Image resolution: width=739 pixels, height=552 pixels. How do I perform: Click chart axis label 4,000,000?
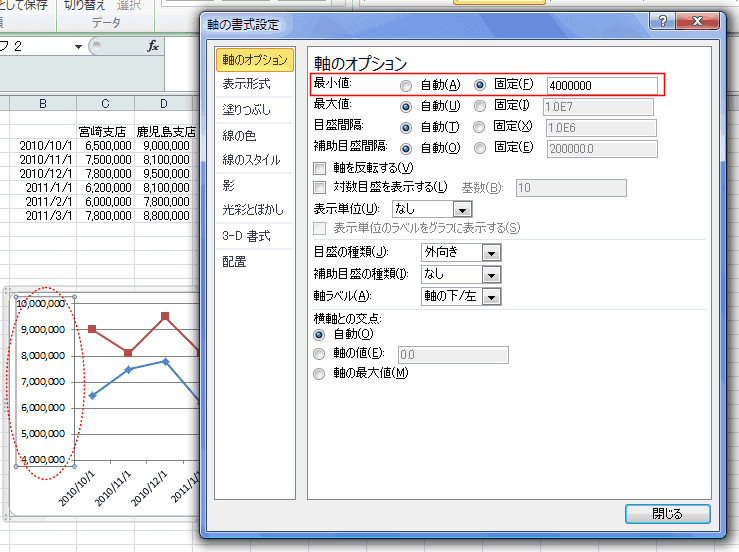(43, 460)
